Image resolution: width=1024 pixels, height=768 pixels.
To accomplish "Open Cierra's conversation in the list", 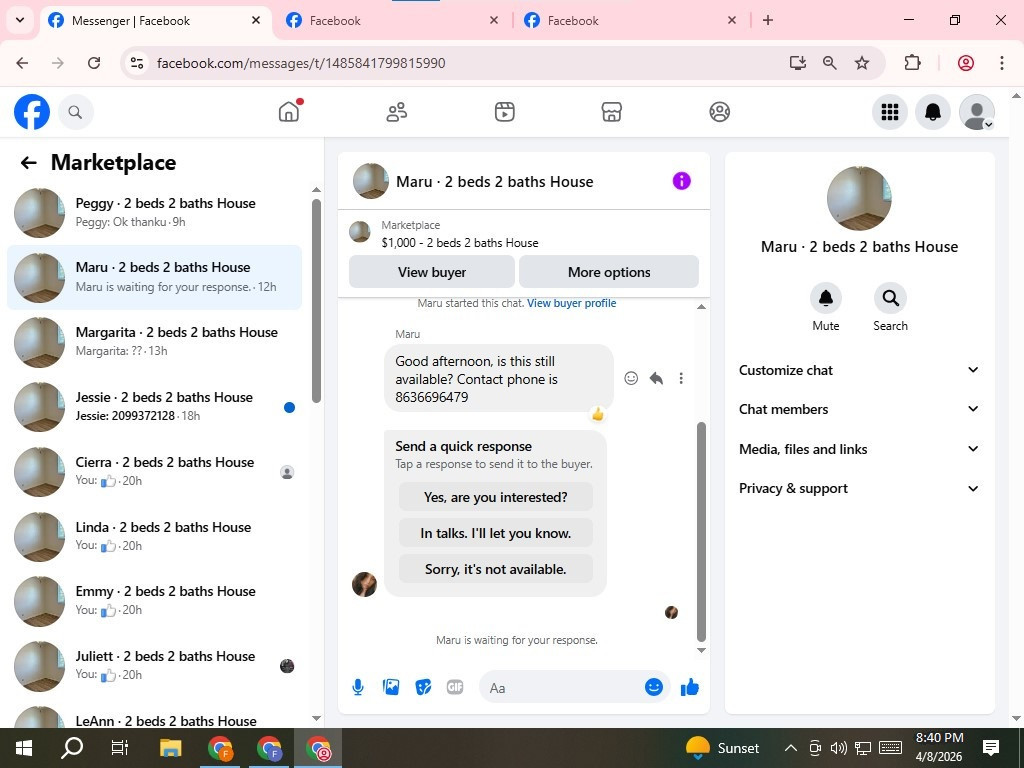I will tap(155, 472).
